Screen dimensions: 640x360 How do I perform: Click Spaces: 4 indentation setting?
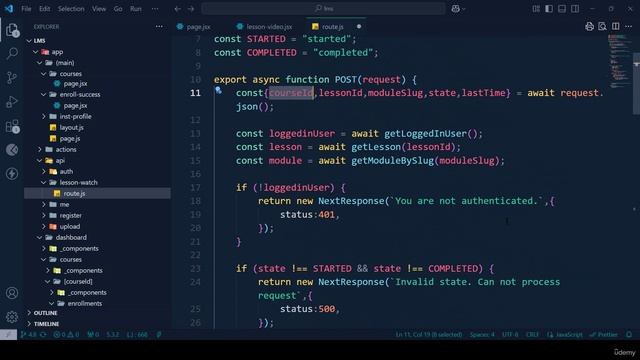coord(482,334)
